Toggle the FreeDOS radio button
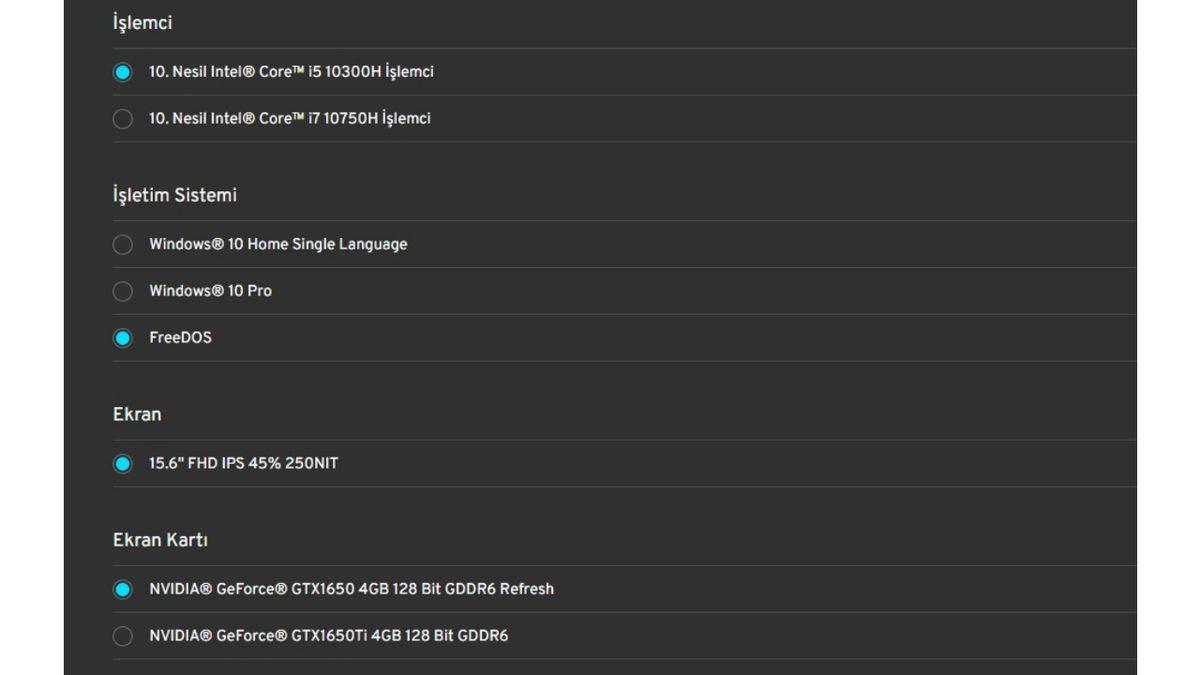Viewport: 1200px width, 675px height. click(x=122, y=338)
